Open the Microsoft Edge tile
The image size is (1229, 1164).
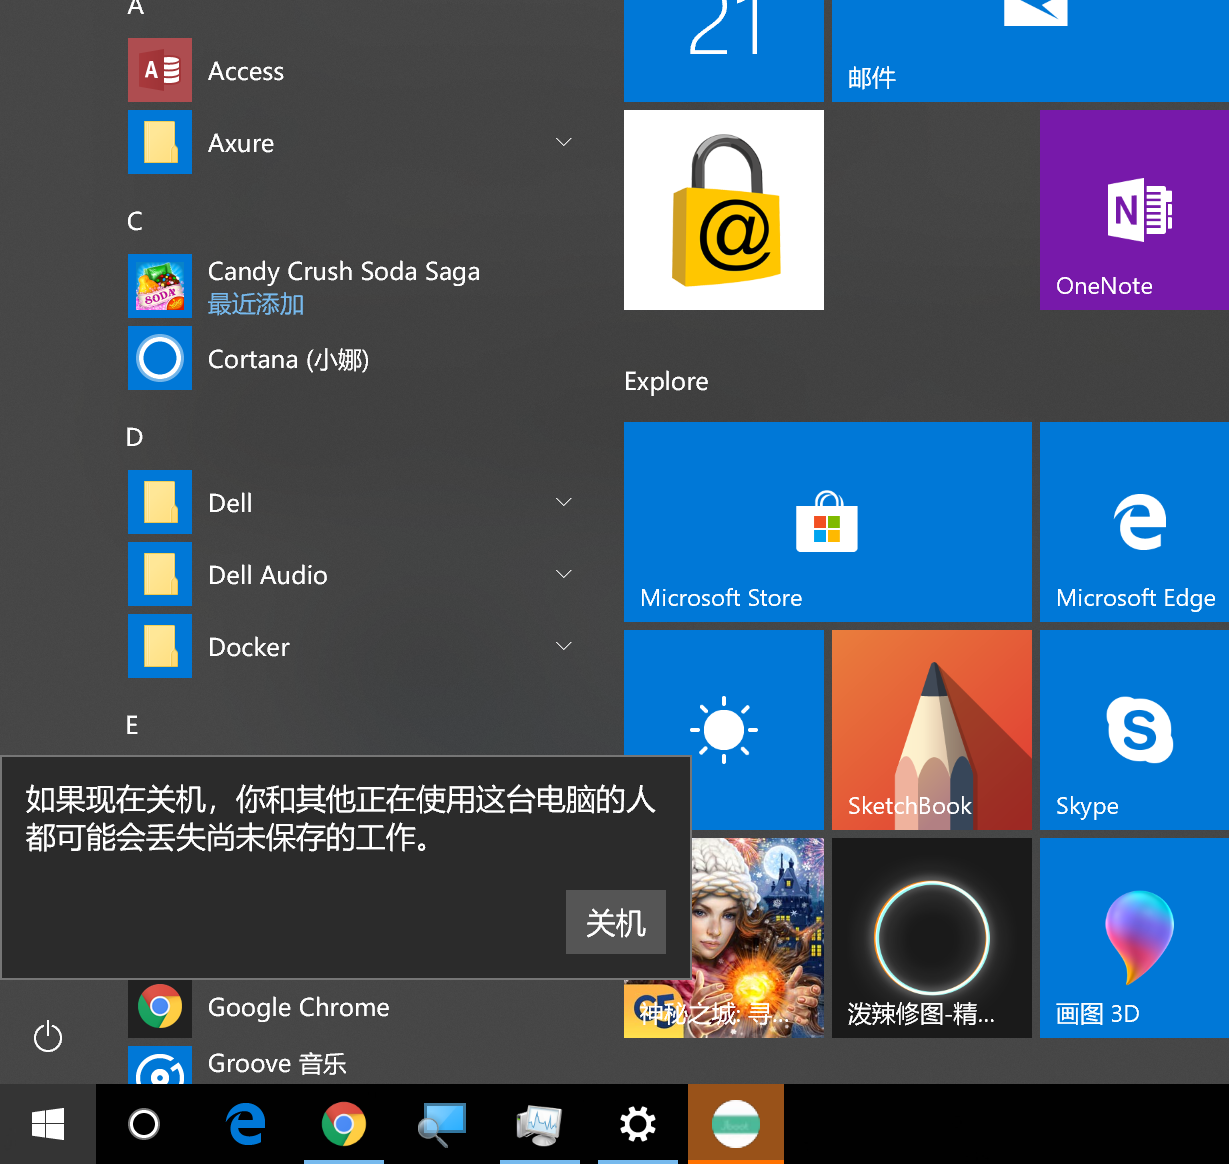click(1134, 522)
